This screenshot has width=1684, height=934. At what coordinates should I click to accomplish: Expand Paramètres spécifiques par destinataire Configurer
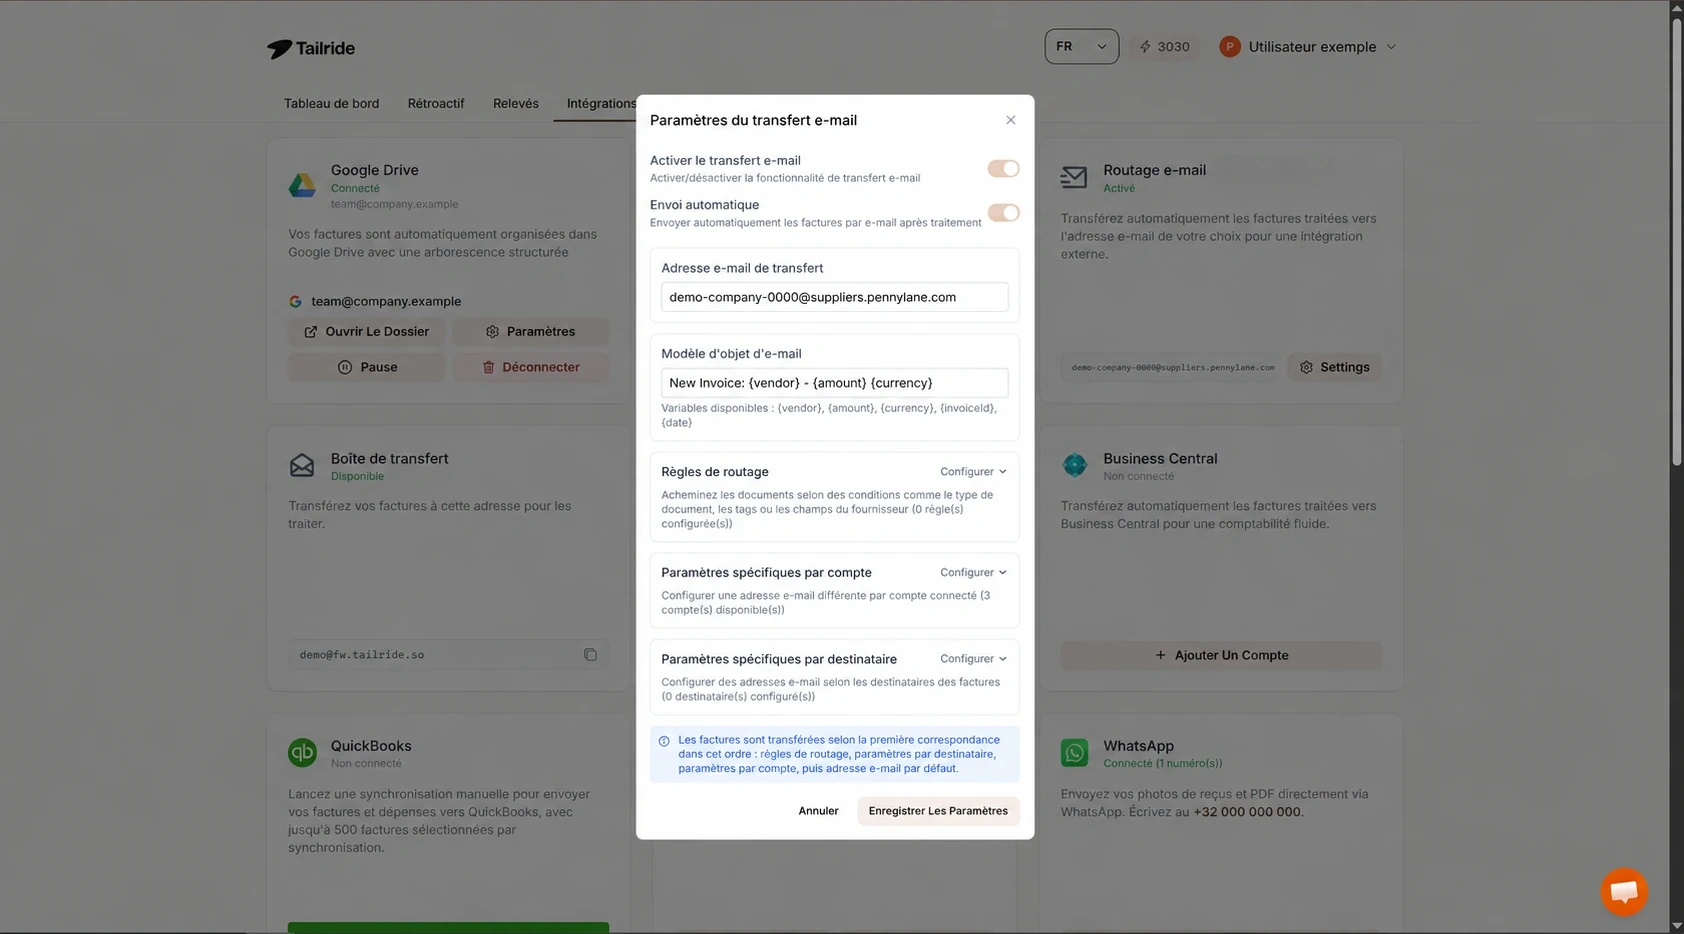click(973, 659)
